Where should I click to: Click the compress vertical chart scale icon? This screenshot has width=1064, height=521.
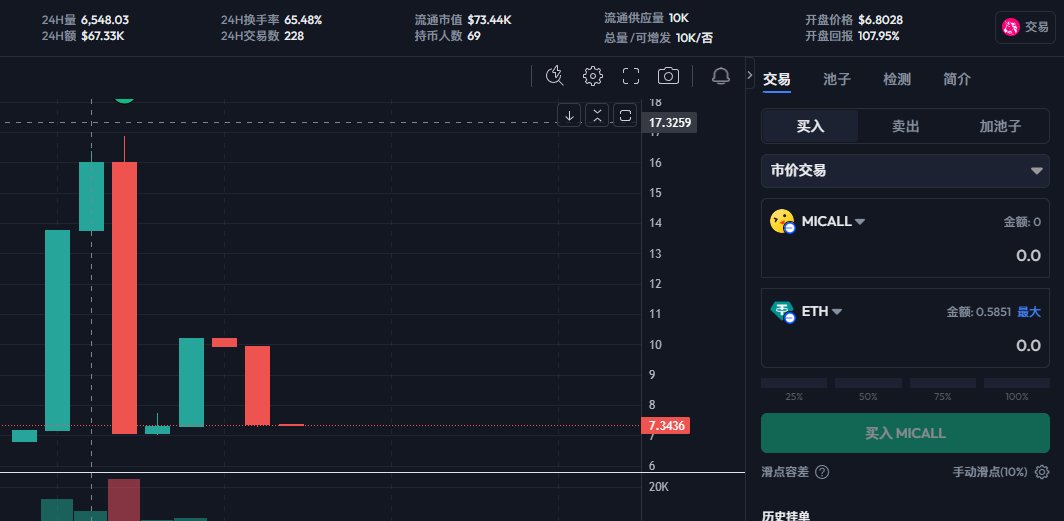[x=597, y=115]
